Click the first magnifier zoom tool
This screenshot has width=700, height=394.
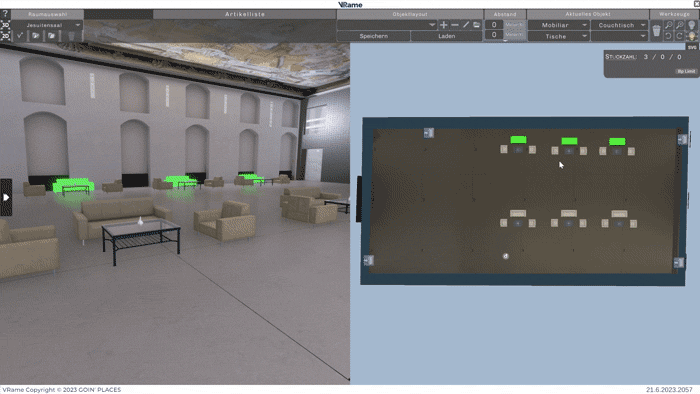[x=668, y=25]
